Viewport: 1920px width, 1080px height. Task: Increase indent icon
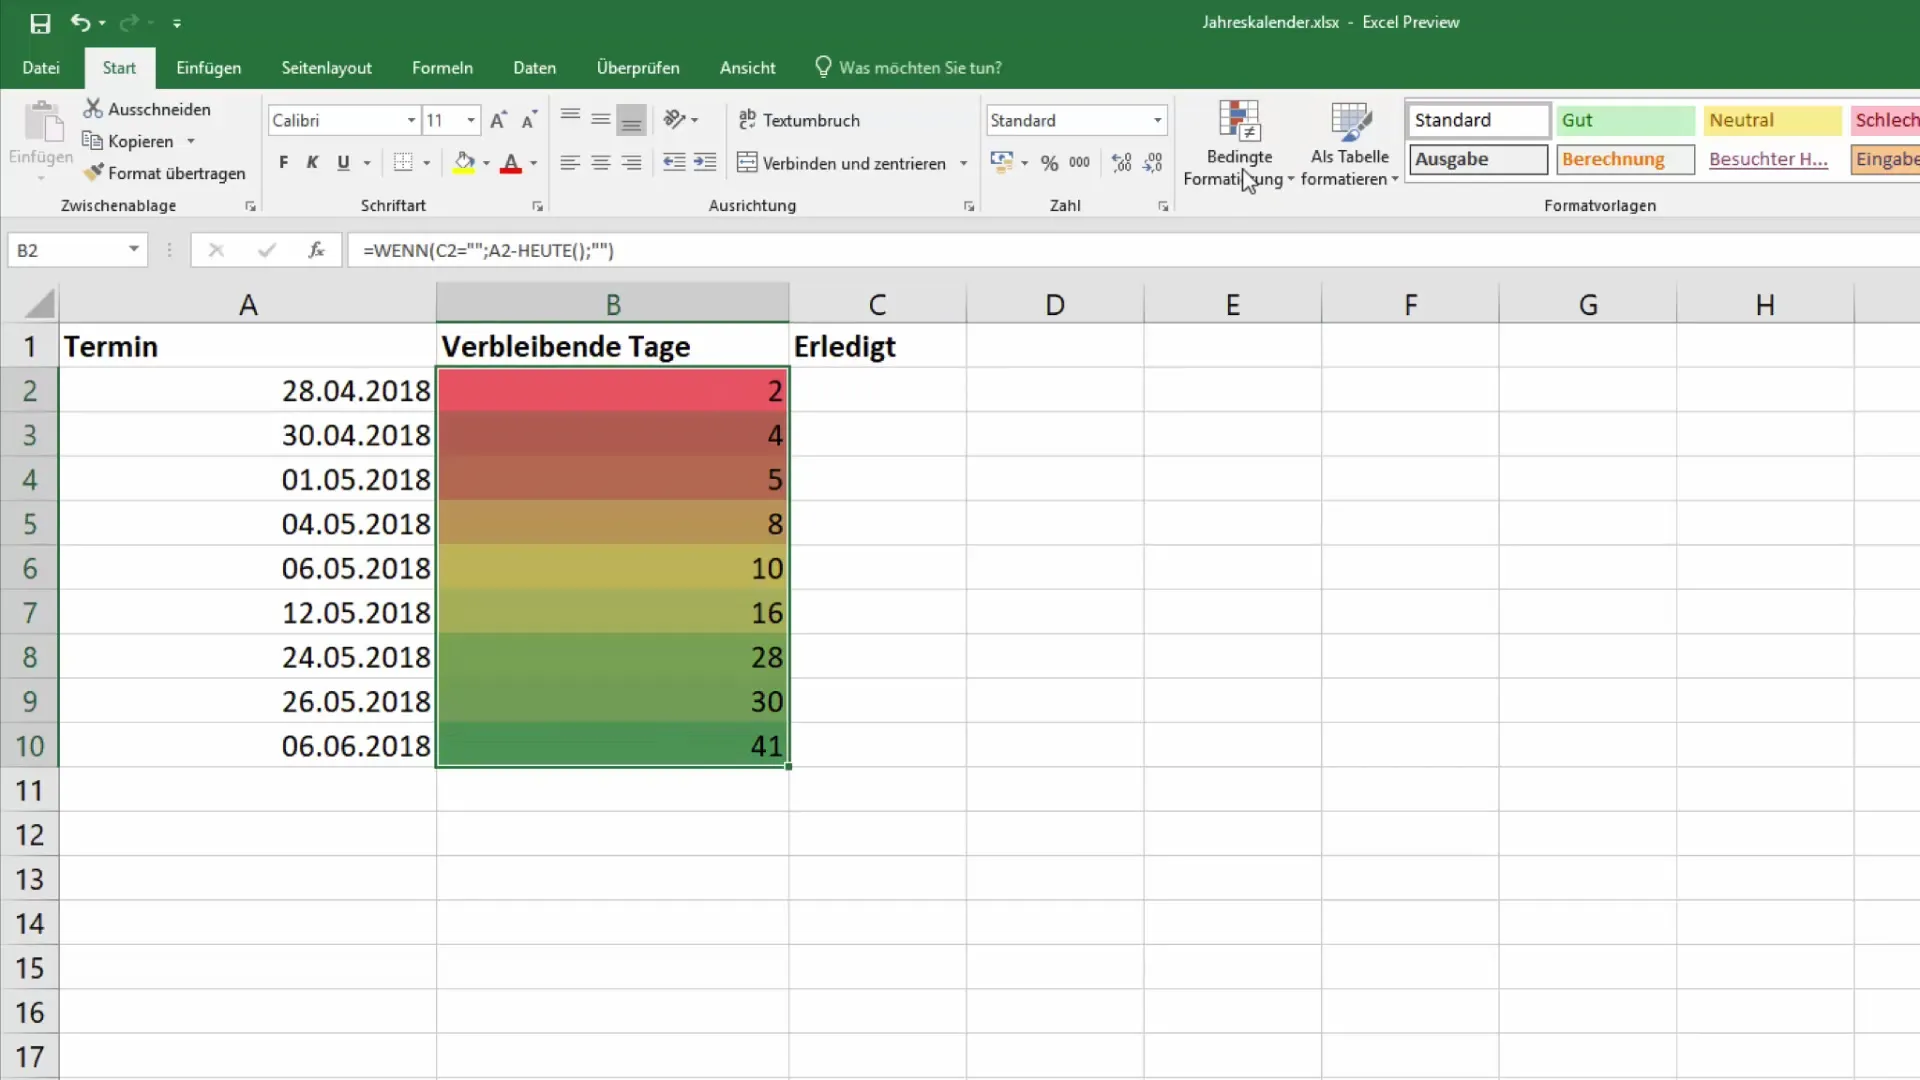705,163
